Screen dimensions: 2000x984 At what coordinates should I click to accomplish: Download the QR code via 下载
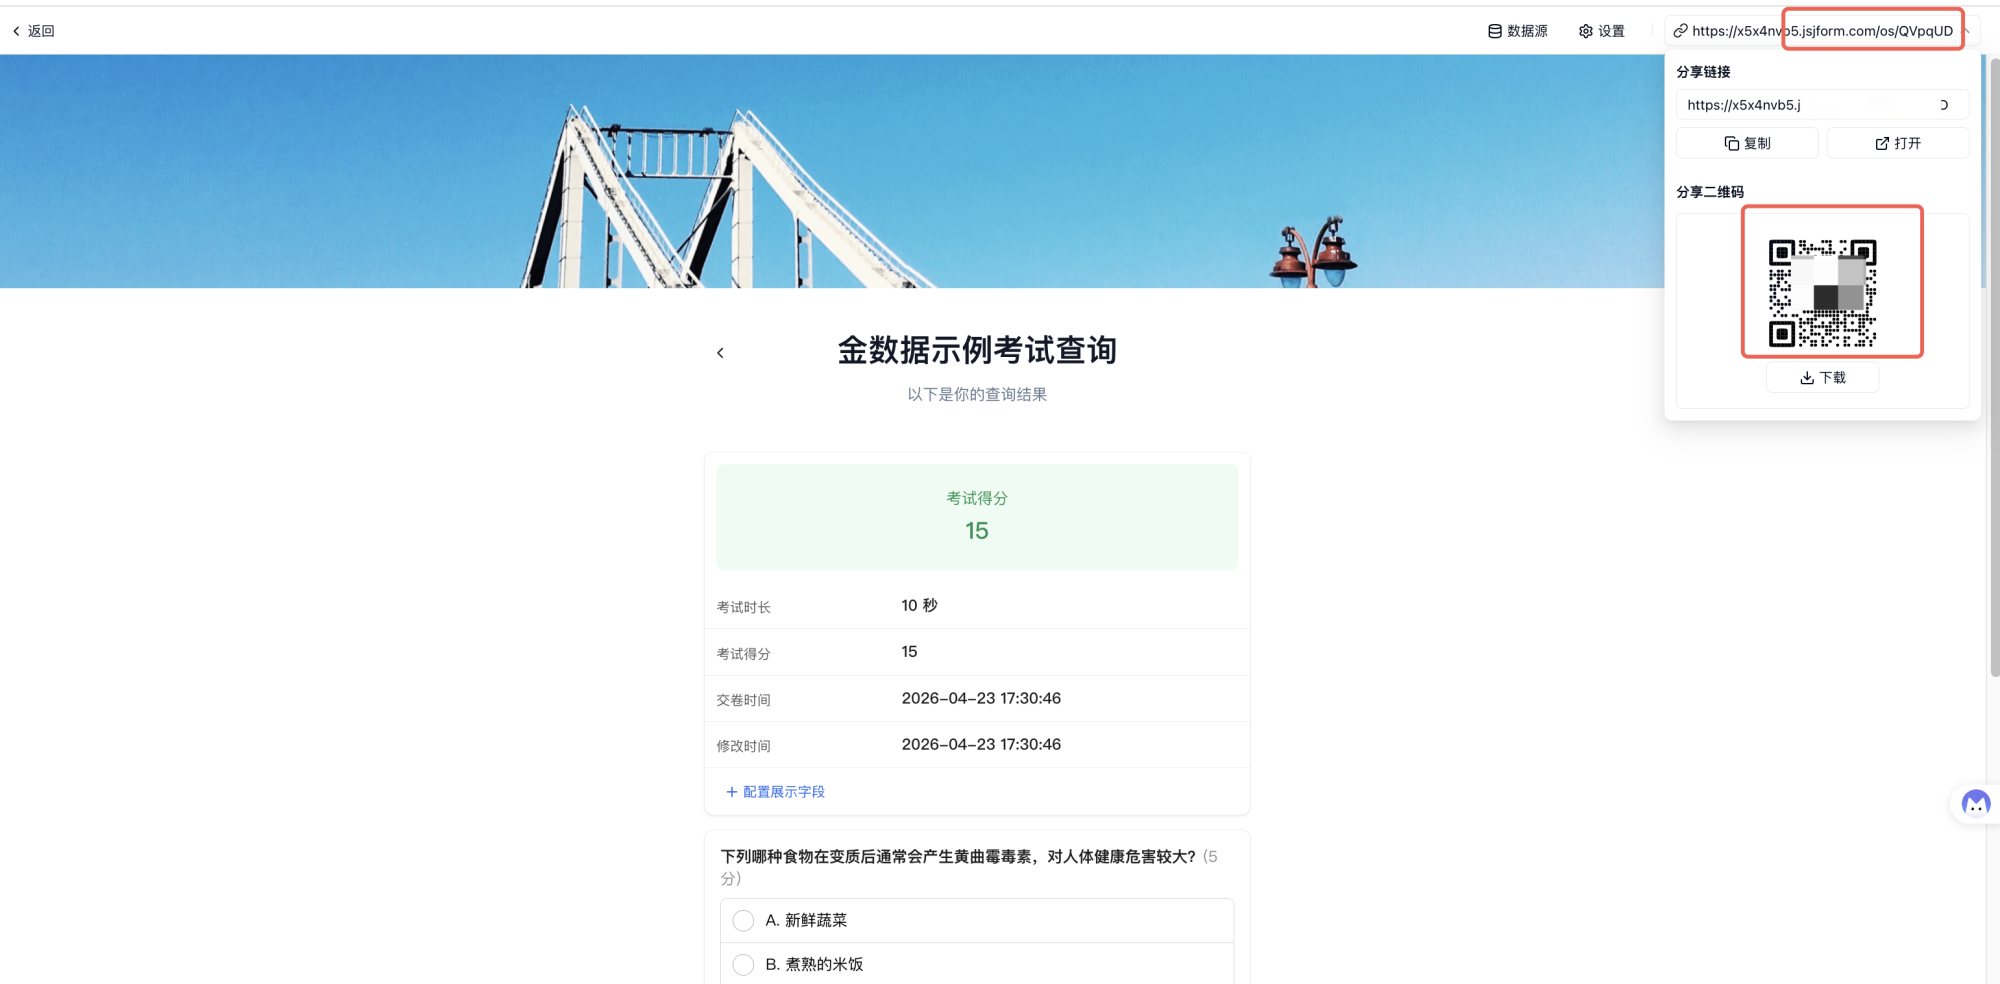click(x=1822, y=378)
